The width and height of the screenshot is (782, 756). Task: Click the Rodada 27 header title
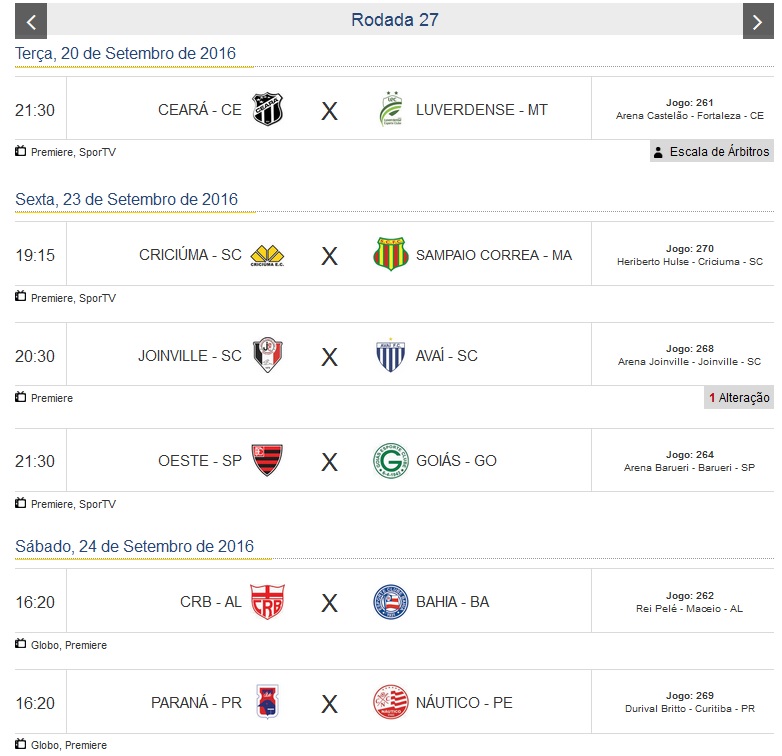[395, 20]
